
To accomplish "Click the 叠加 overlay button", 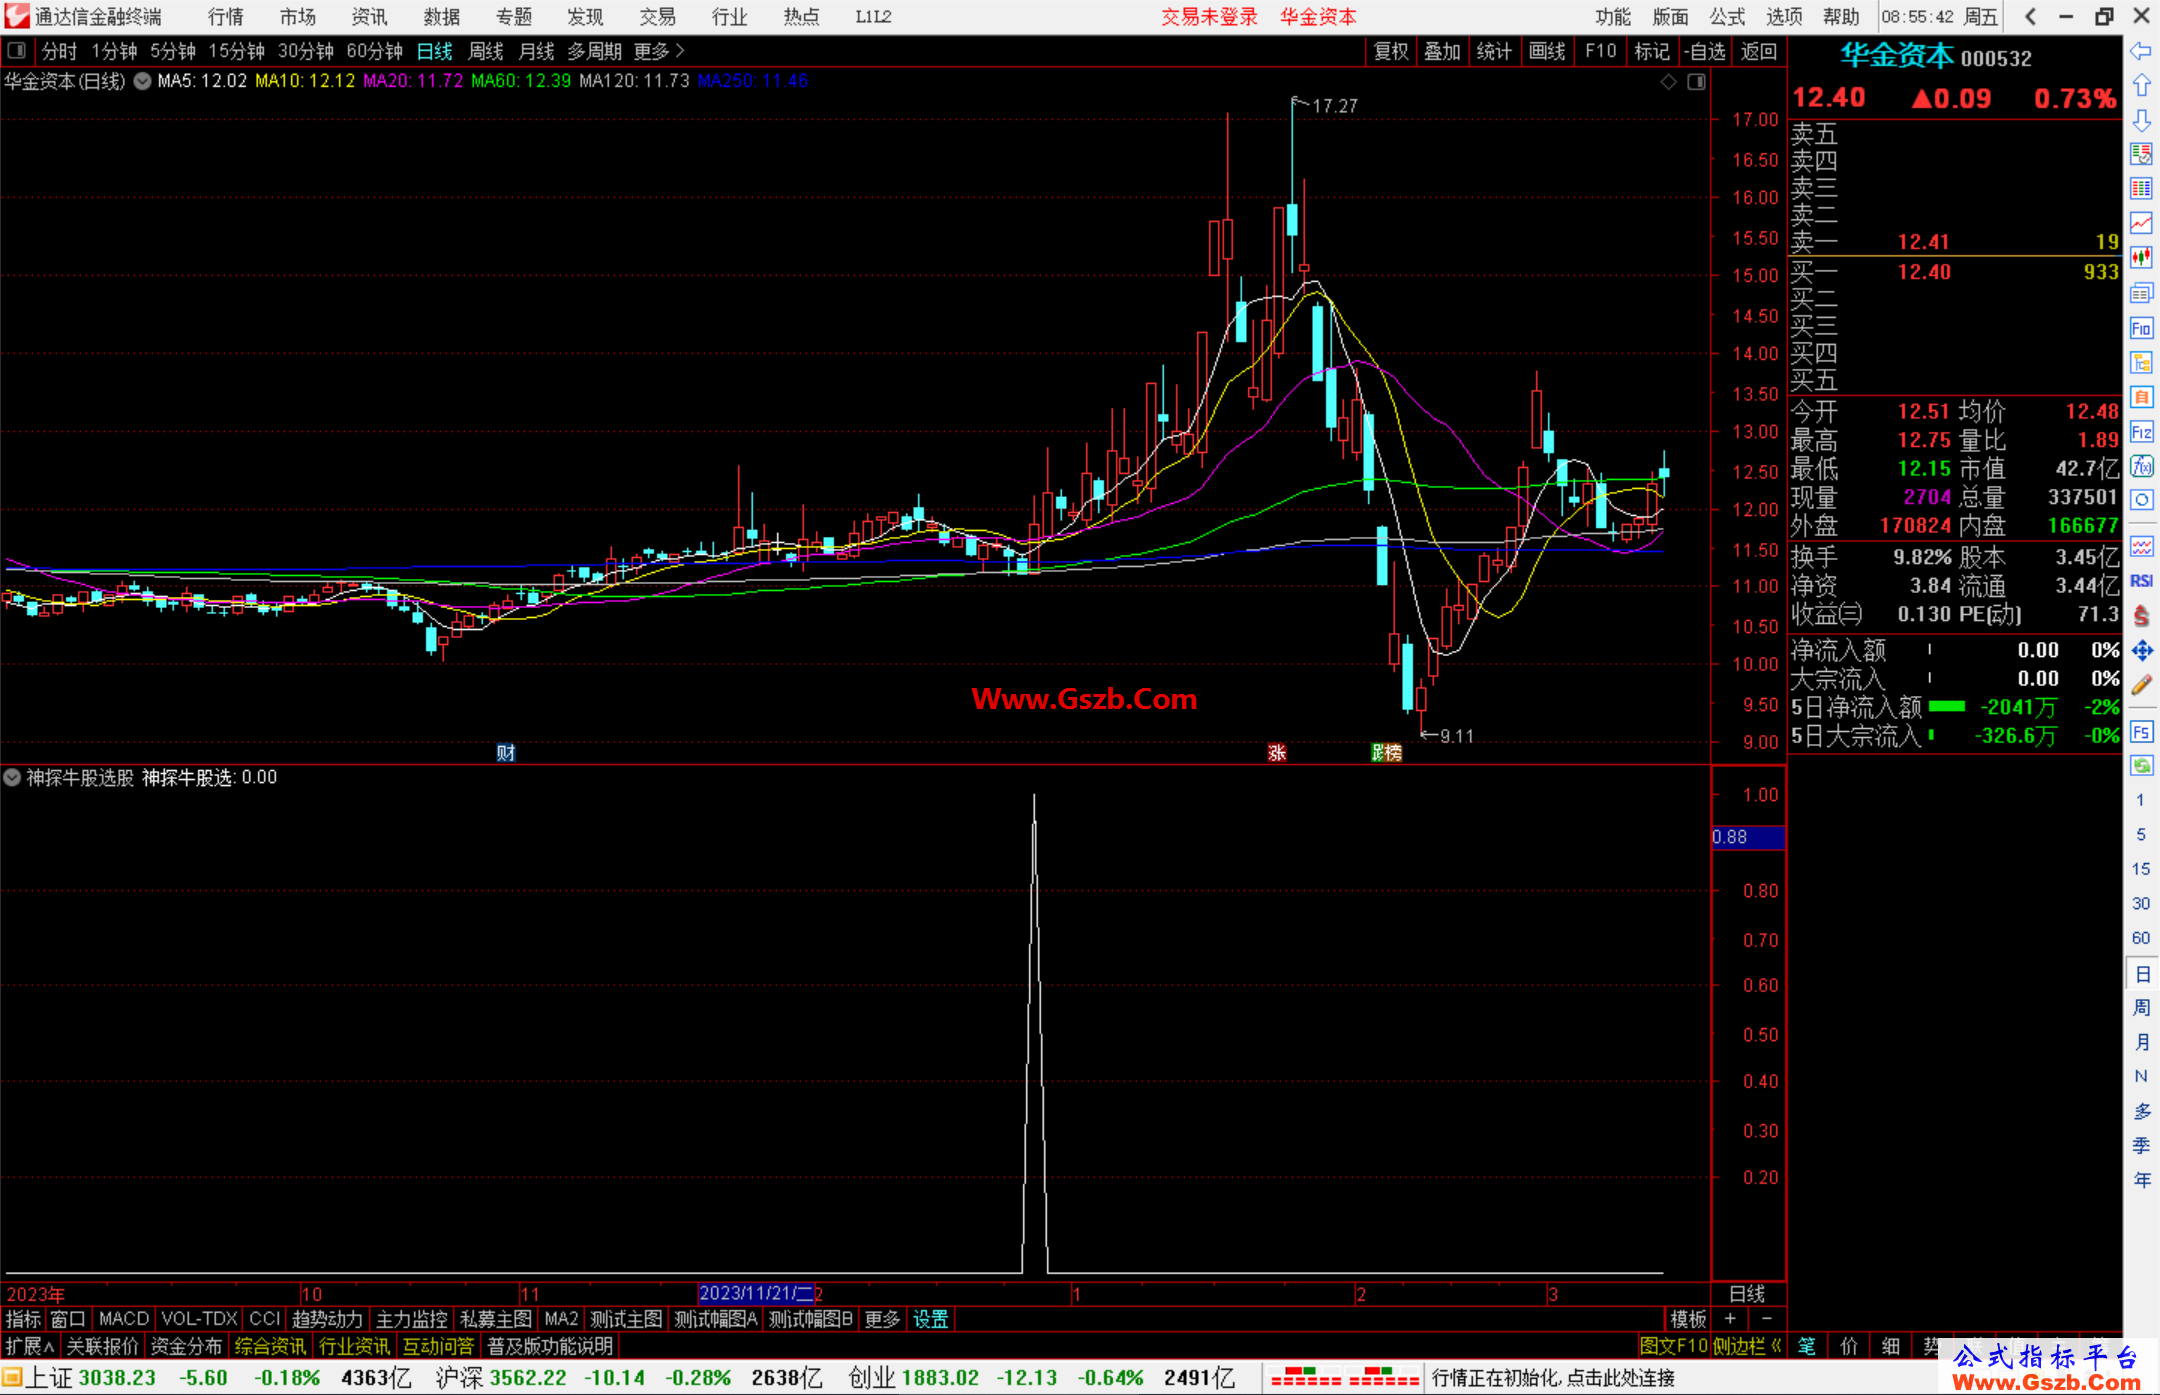I will click(x=1443, y=51).
